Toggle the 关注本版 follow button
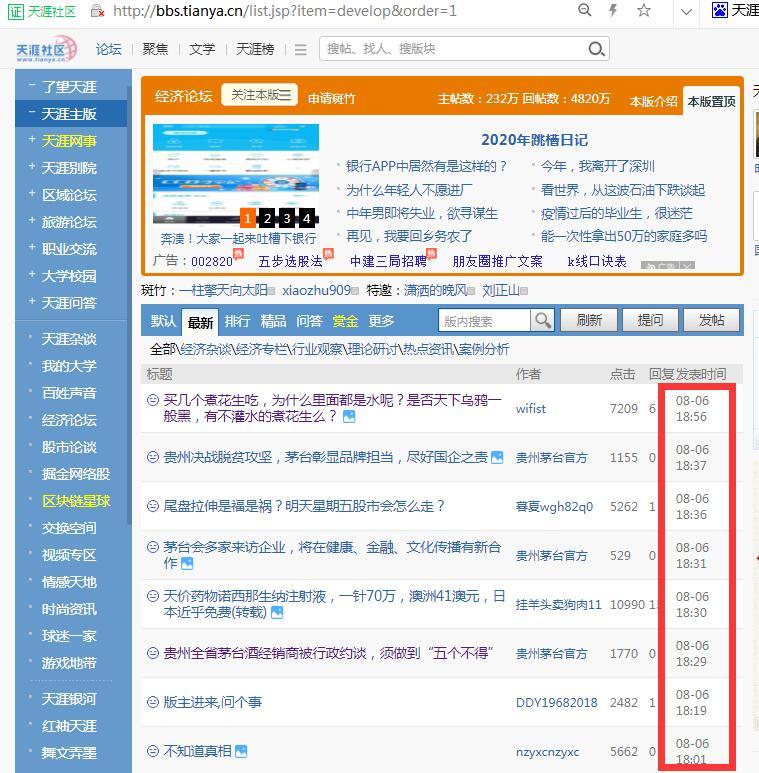This screenshot has width=759, height=773. [260, 95]
